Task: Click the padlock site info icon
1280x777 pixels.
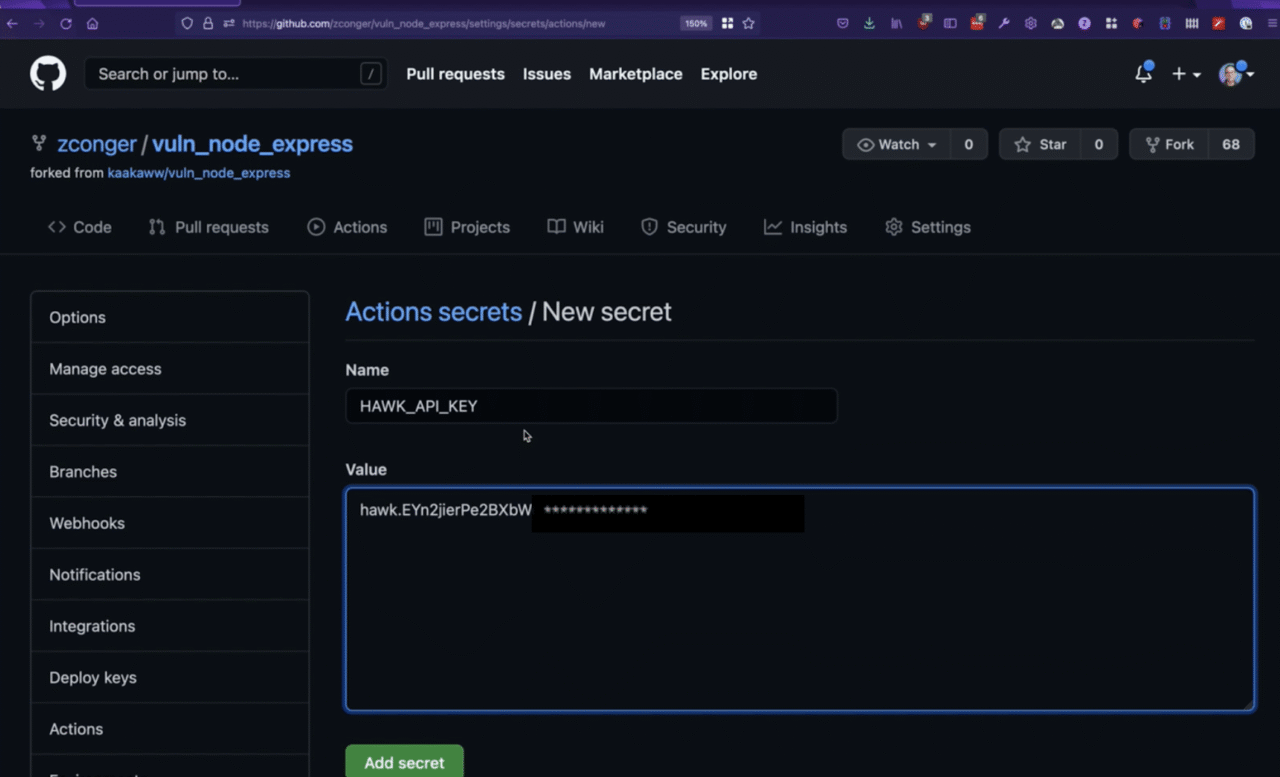Action: 208,23
